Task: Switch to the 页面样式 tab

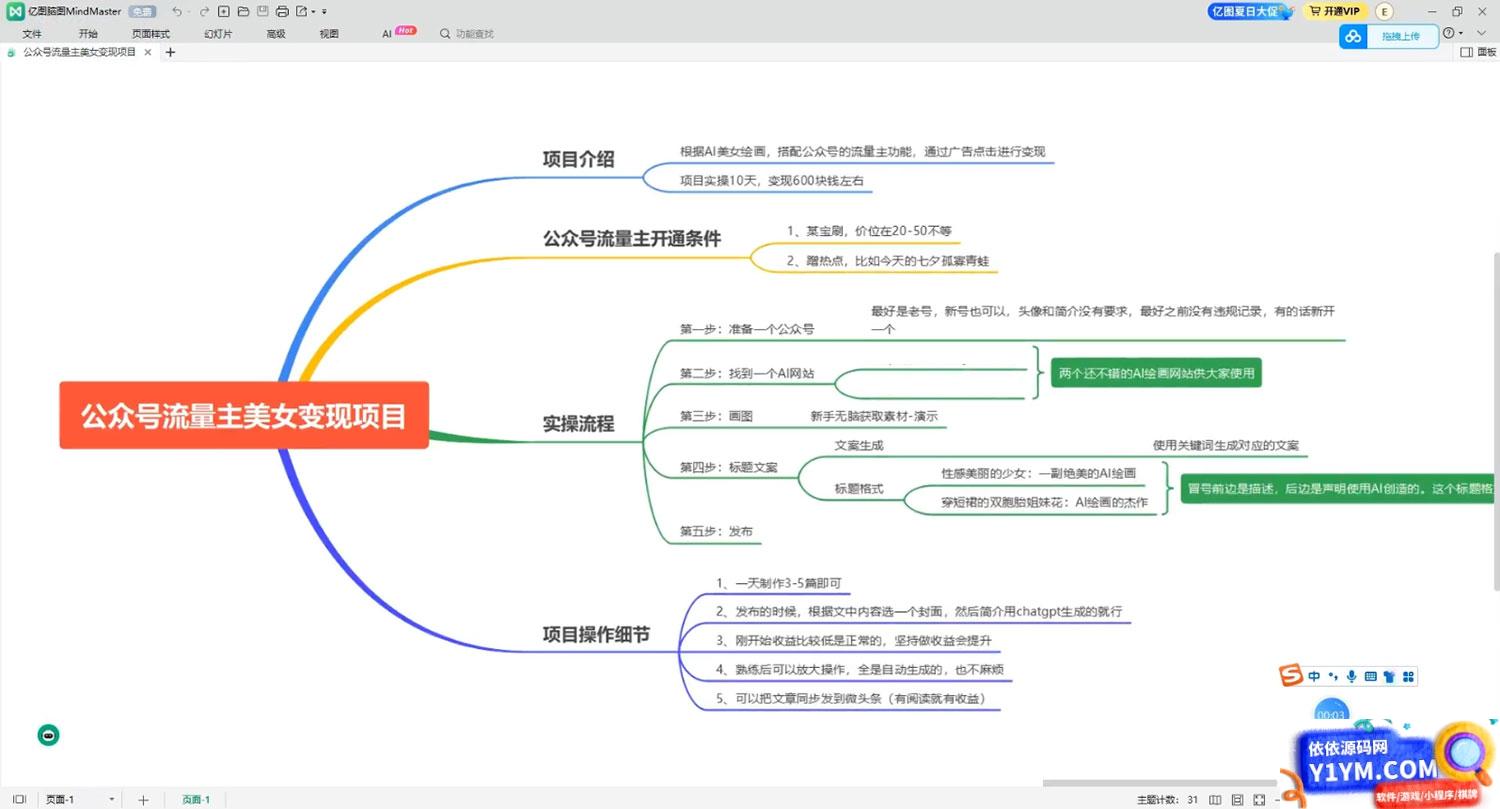Action: pyautogui.click(x=151, y=34)
